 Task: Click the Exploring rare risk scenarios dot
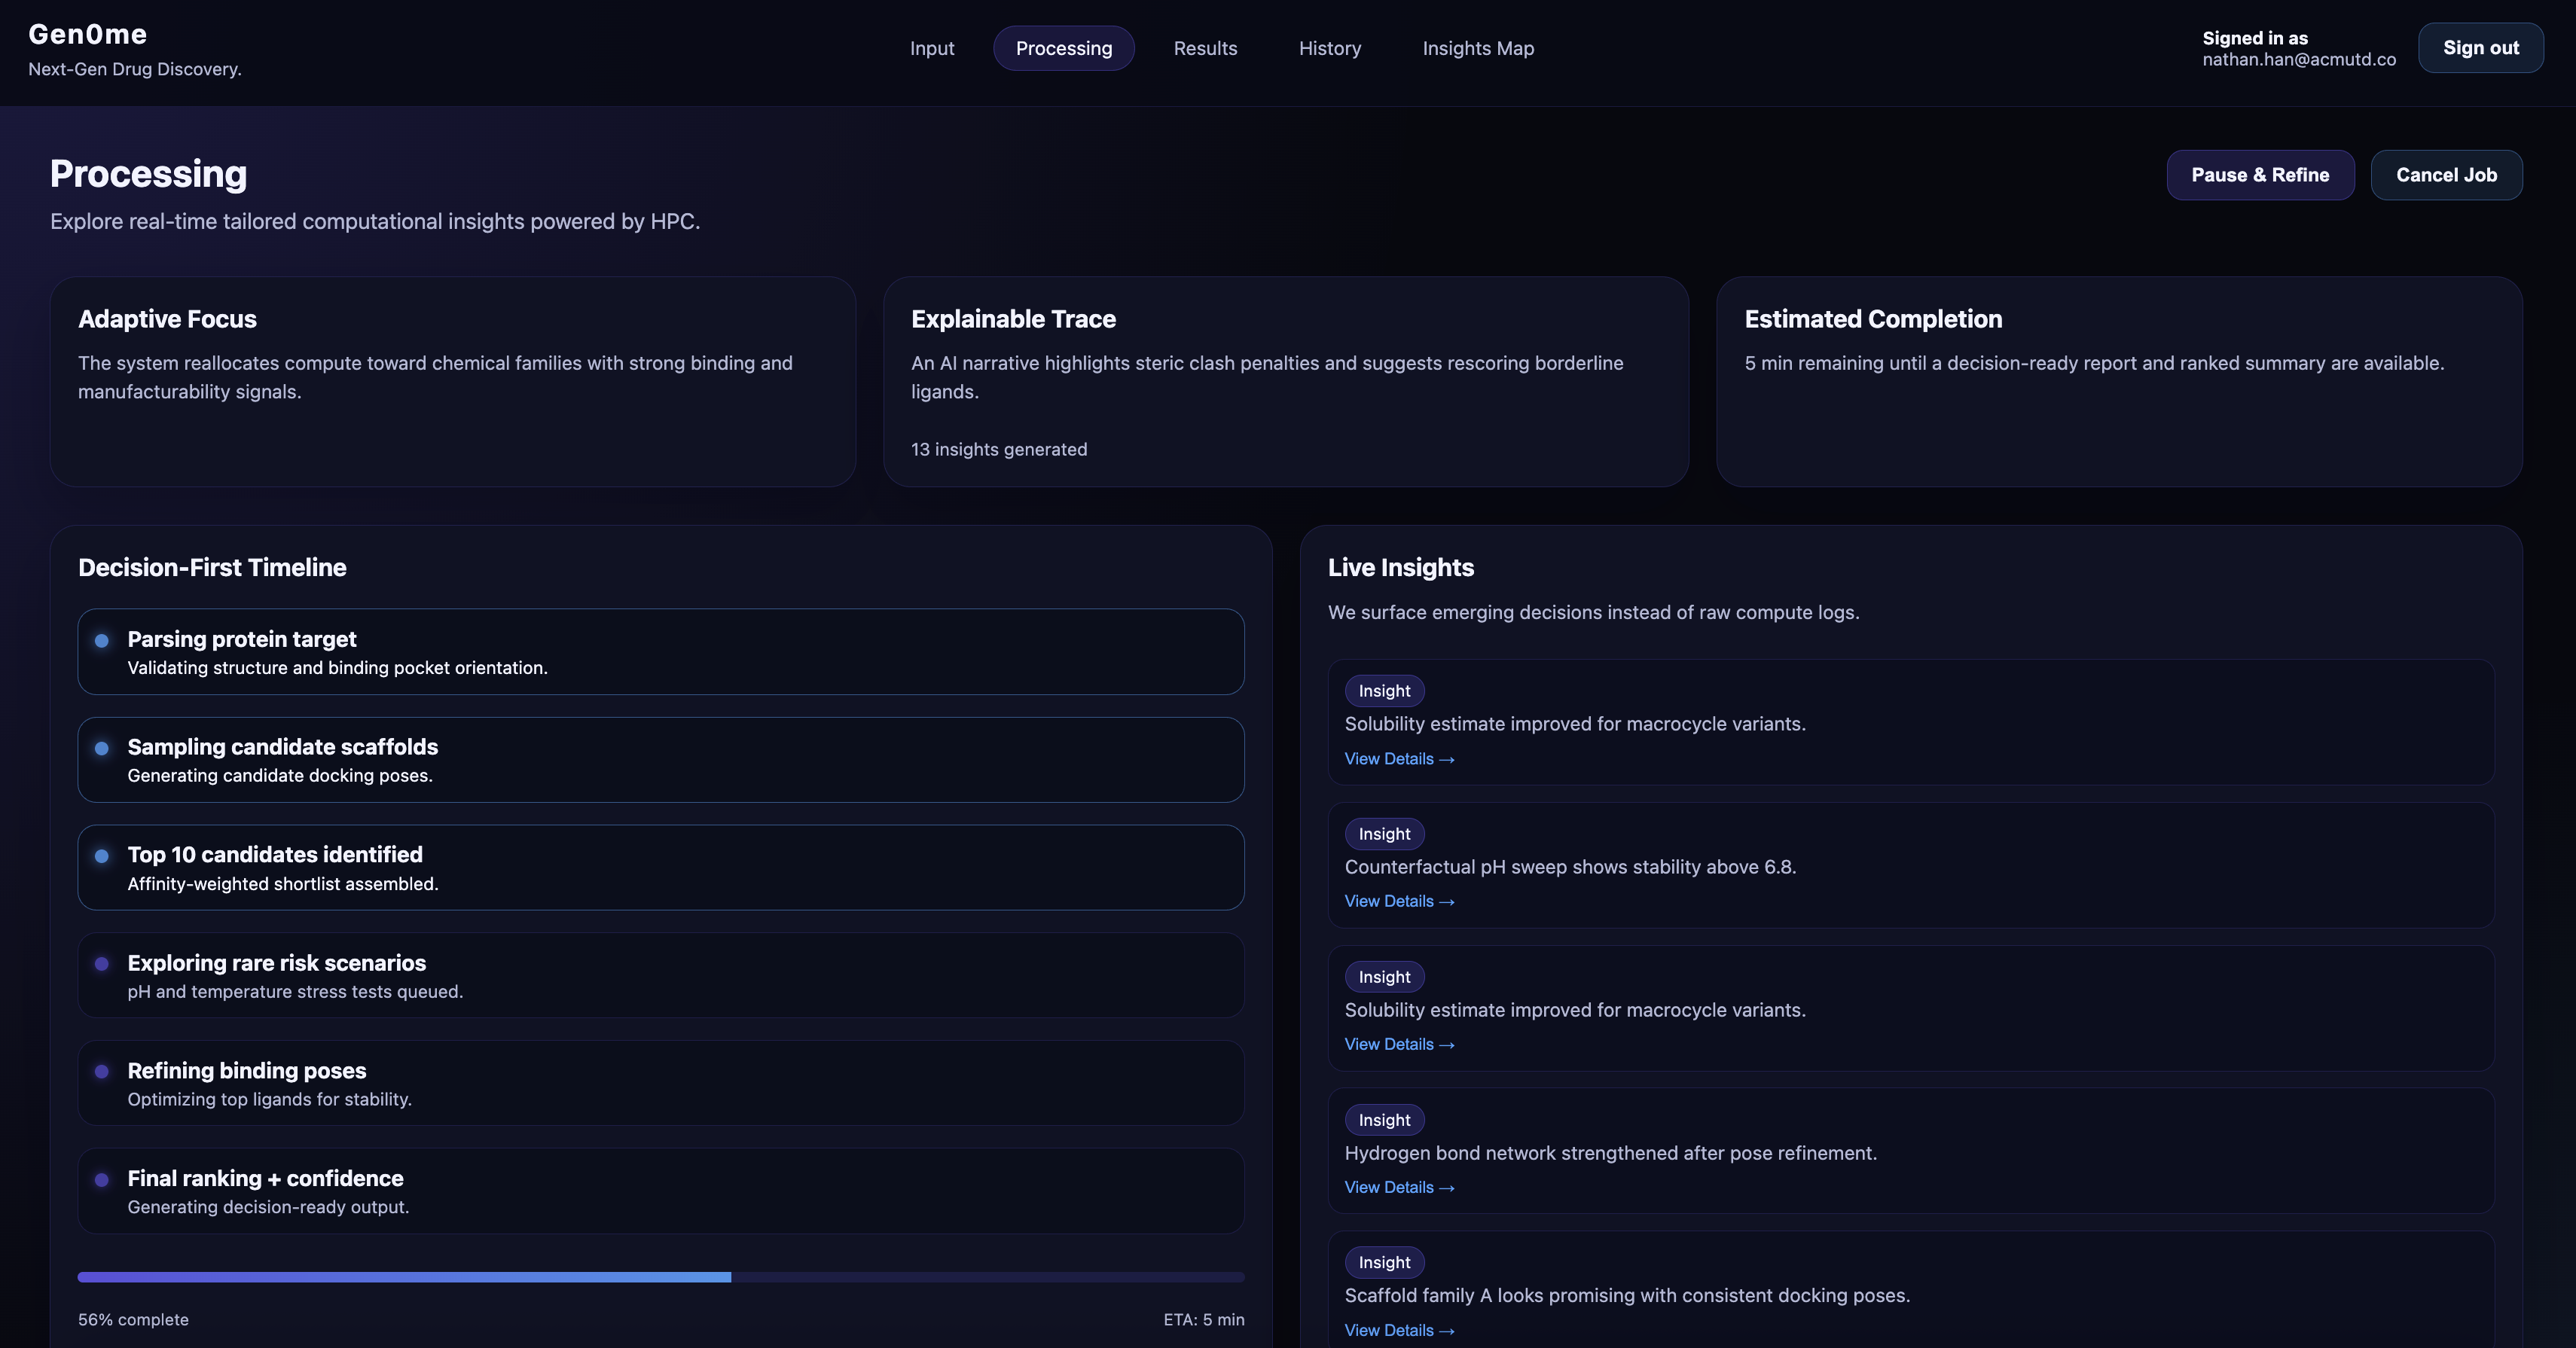[102, 964]
